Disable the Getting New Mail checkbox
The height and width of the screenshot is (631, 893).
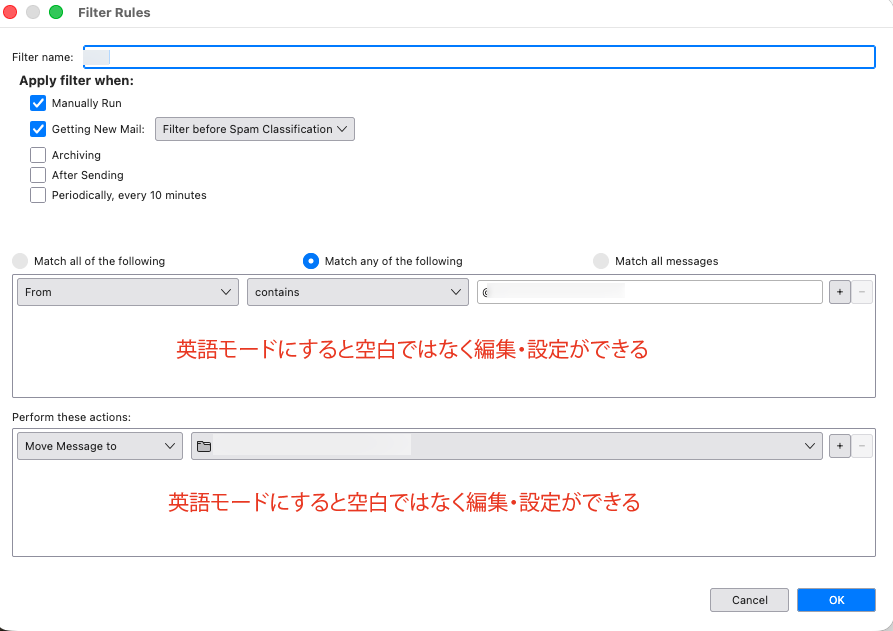click(x=38, y=129)
